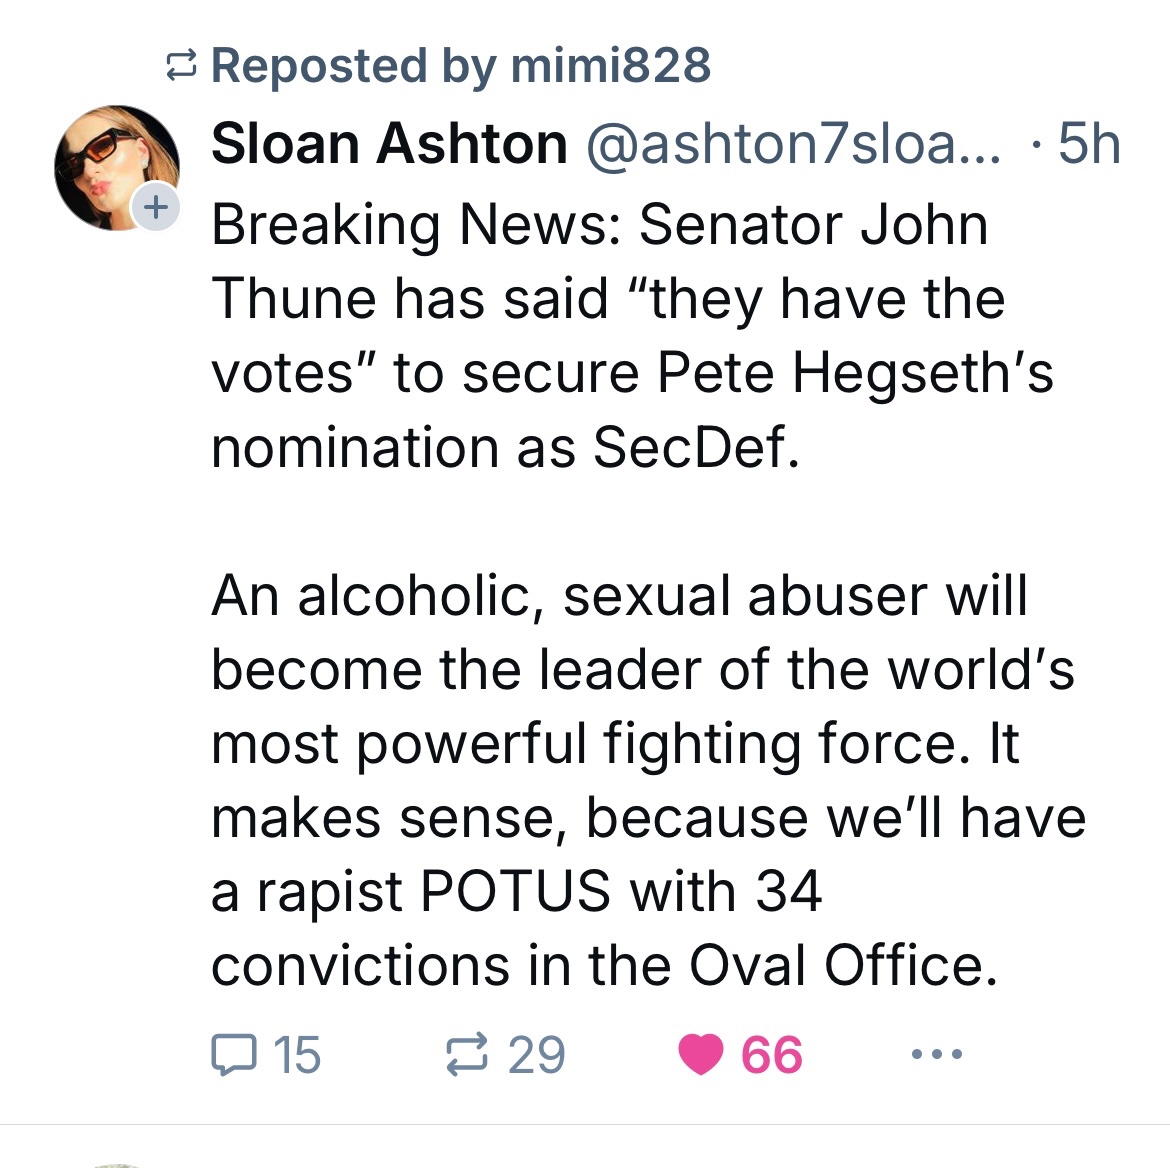Unlike the post via pink heart

[700, 1055]
